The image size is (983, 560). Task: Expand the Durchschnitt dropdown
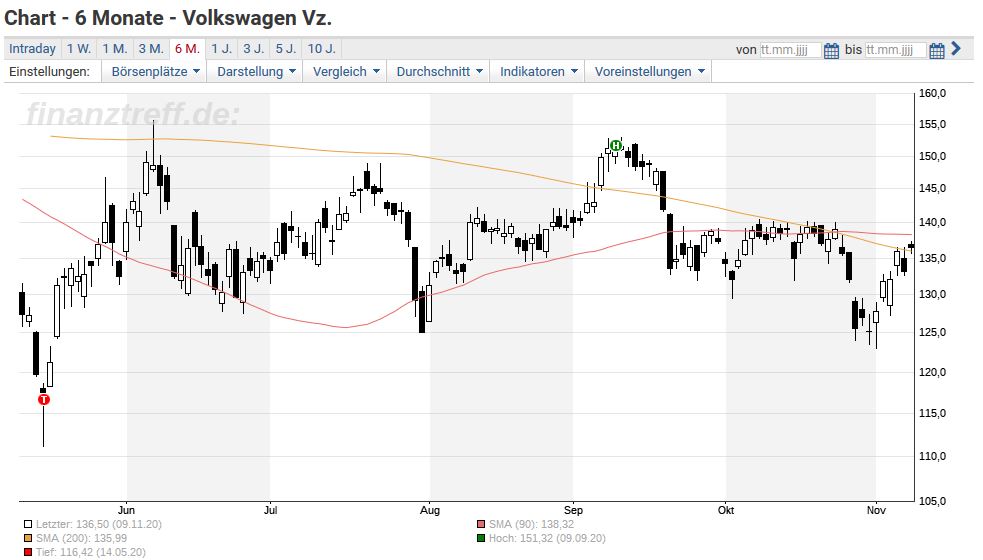pos(439,71)
